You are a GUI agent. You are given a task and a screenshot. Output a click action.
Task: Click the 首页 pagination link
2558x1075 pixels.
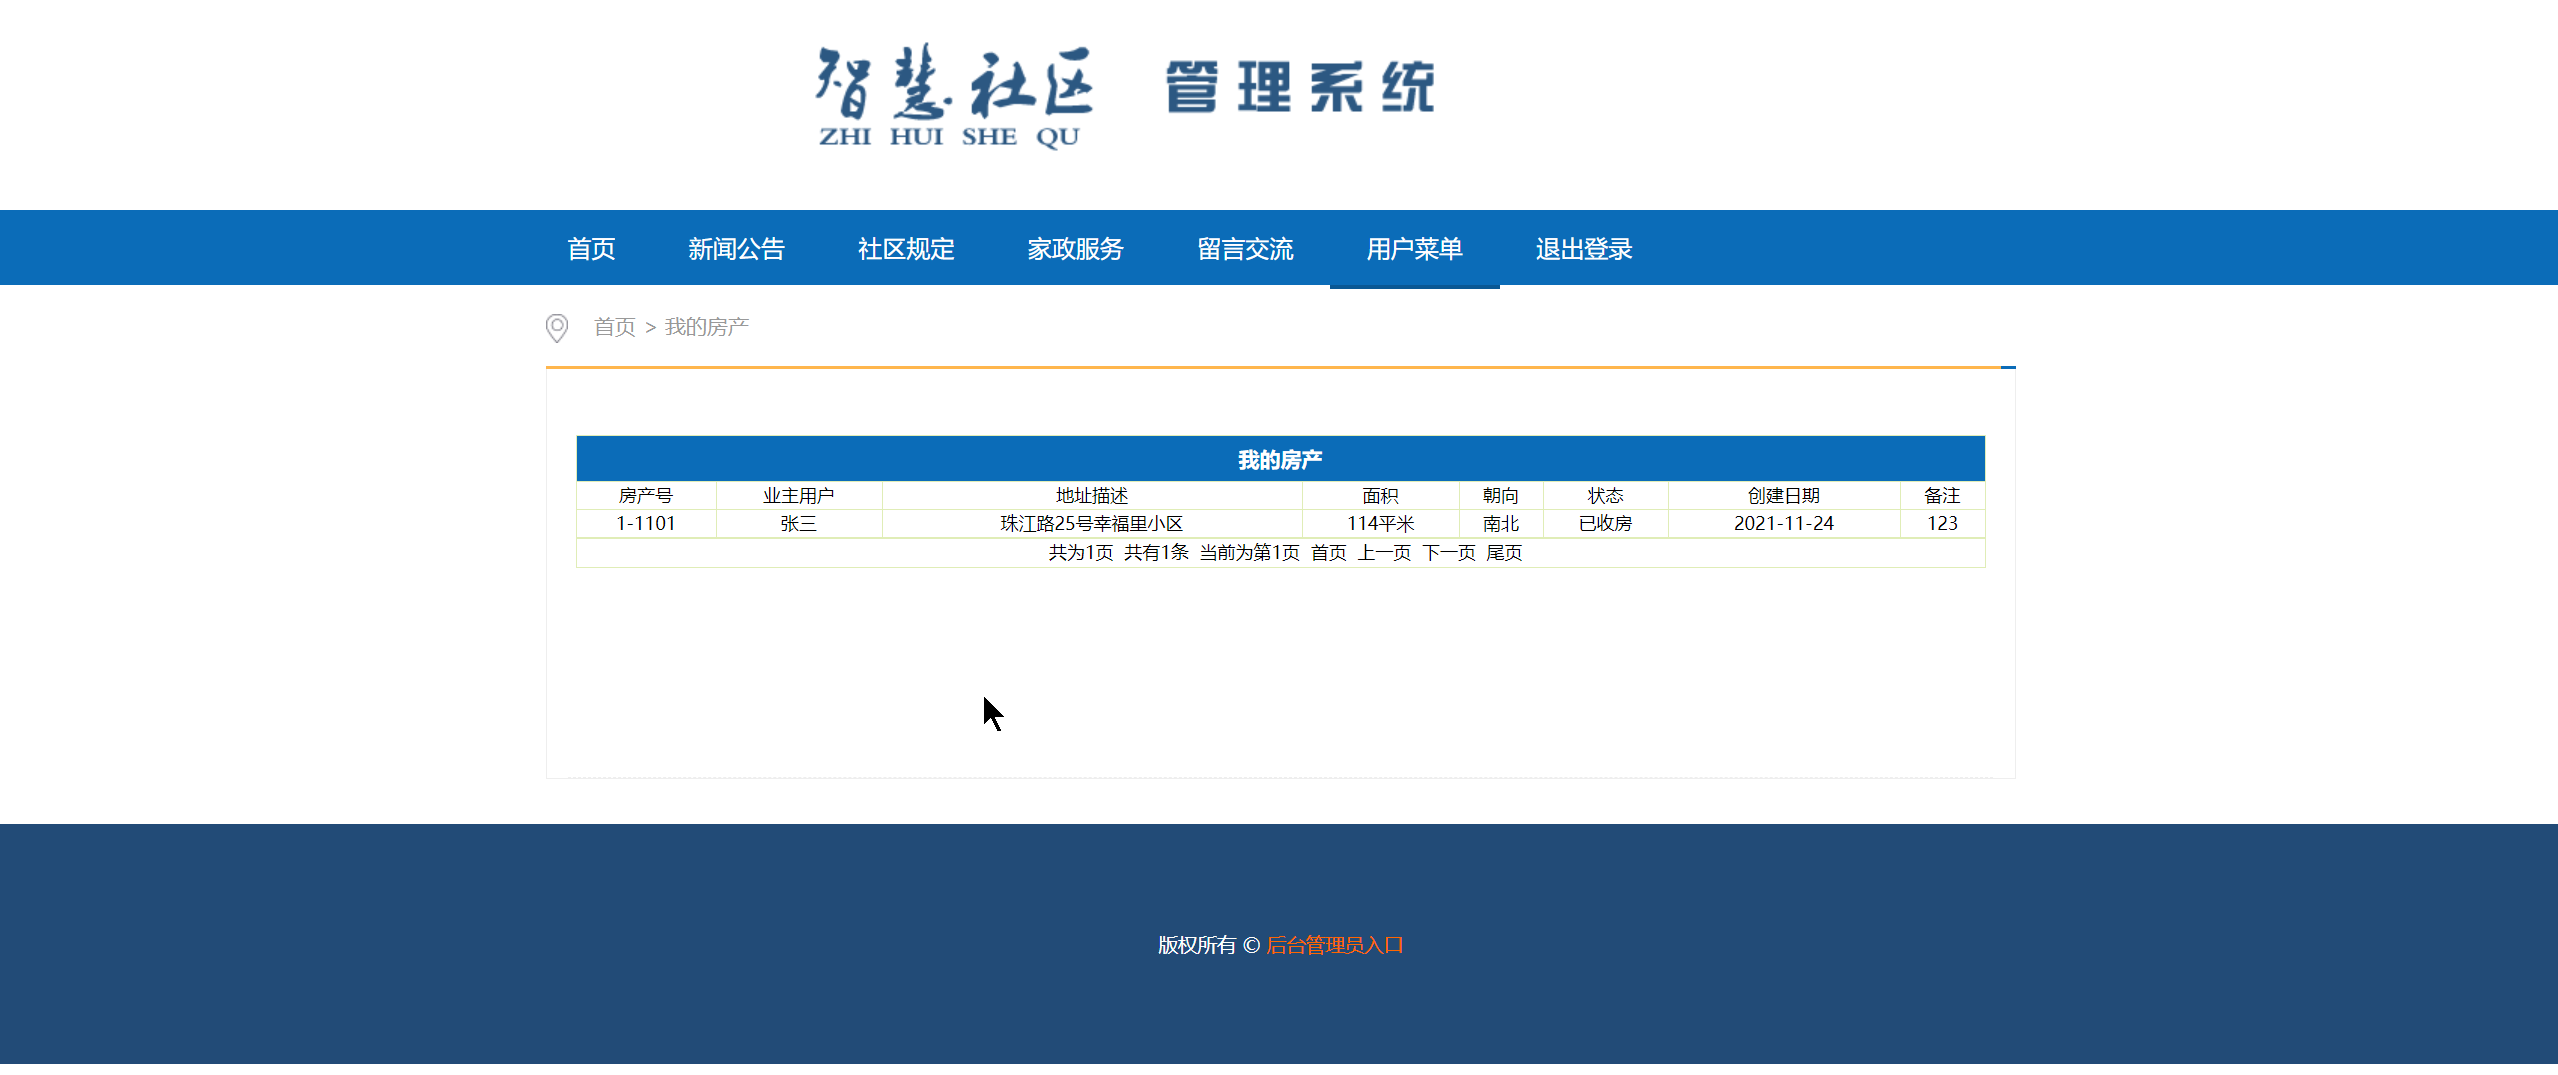click(x=1329, y=553)
